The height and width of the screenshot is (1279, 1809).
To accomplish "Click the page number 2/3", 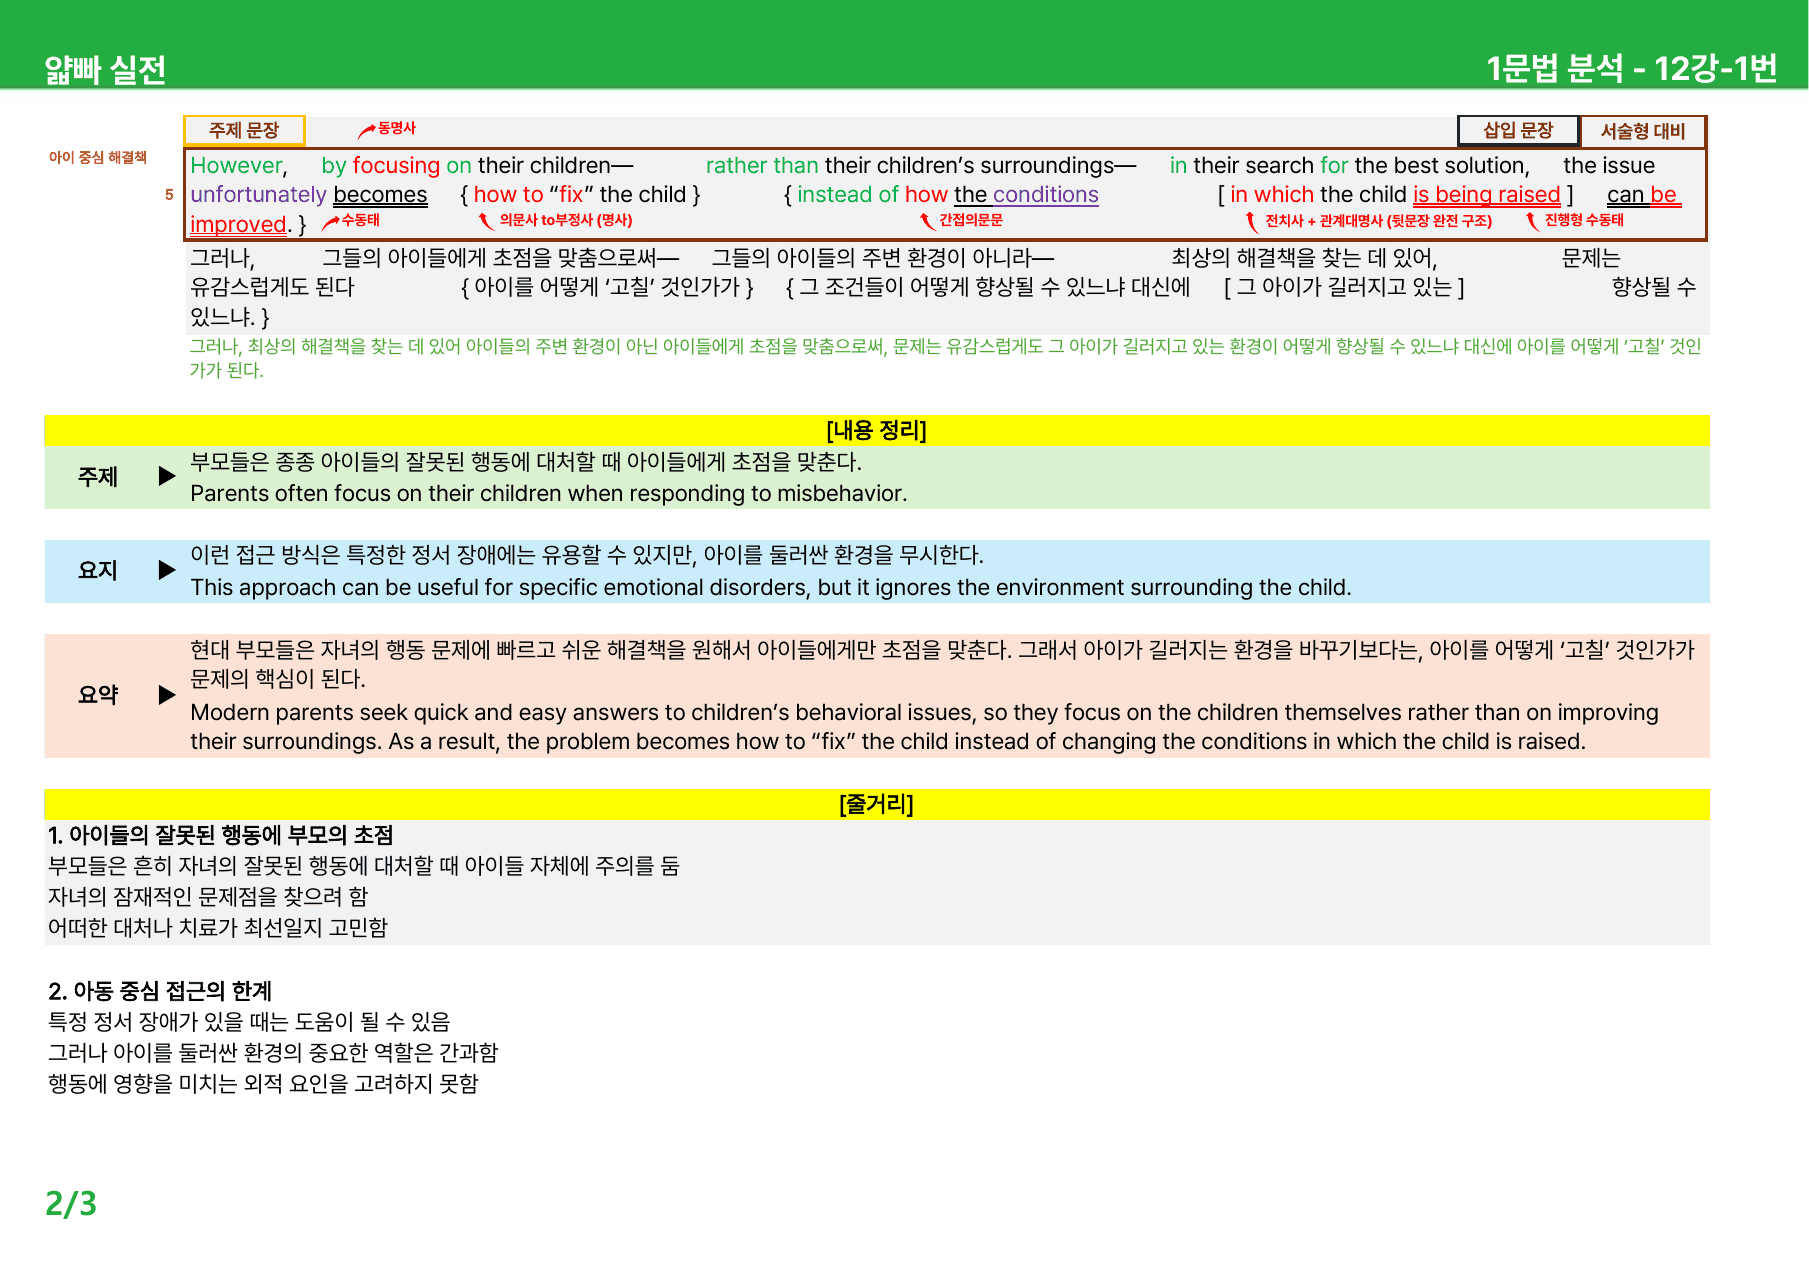I will [71, 1203].
